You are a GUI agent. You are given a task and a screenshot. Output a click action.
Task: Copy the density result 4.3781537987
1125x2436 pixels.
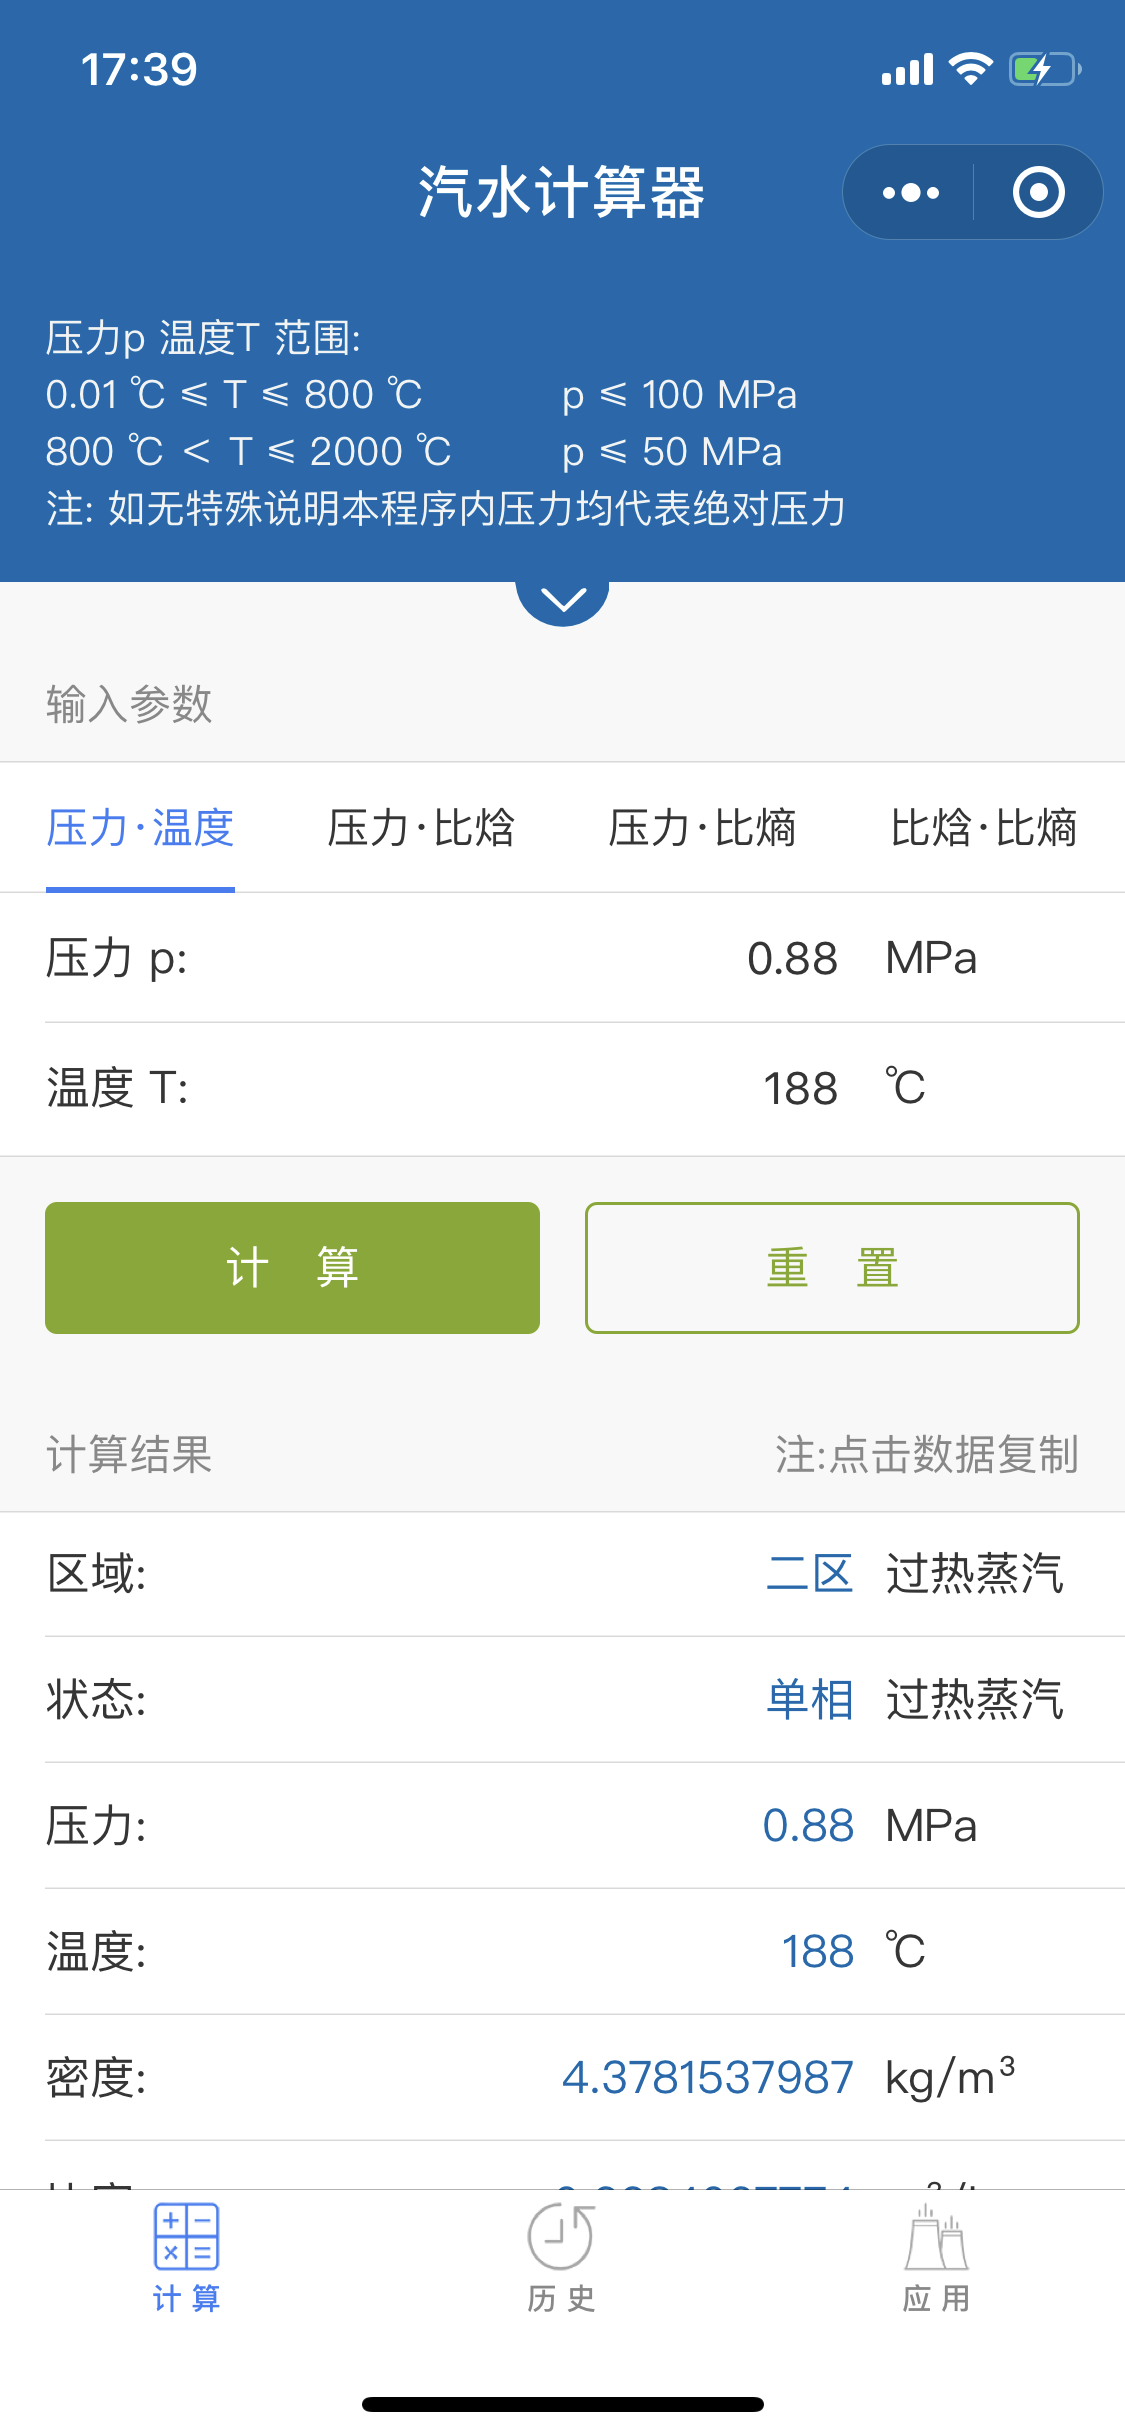click(x=708, y=2077)
